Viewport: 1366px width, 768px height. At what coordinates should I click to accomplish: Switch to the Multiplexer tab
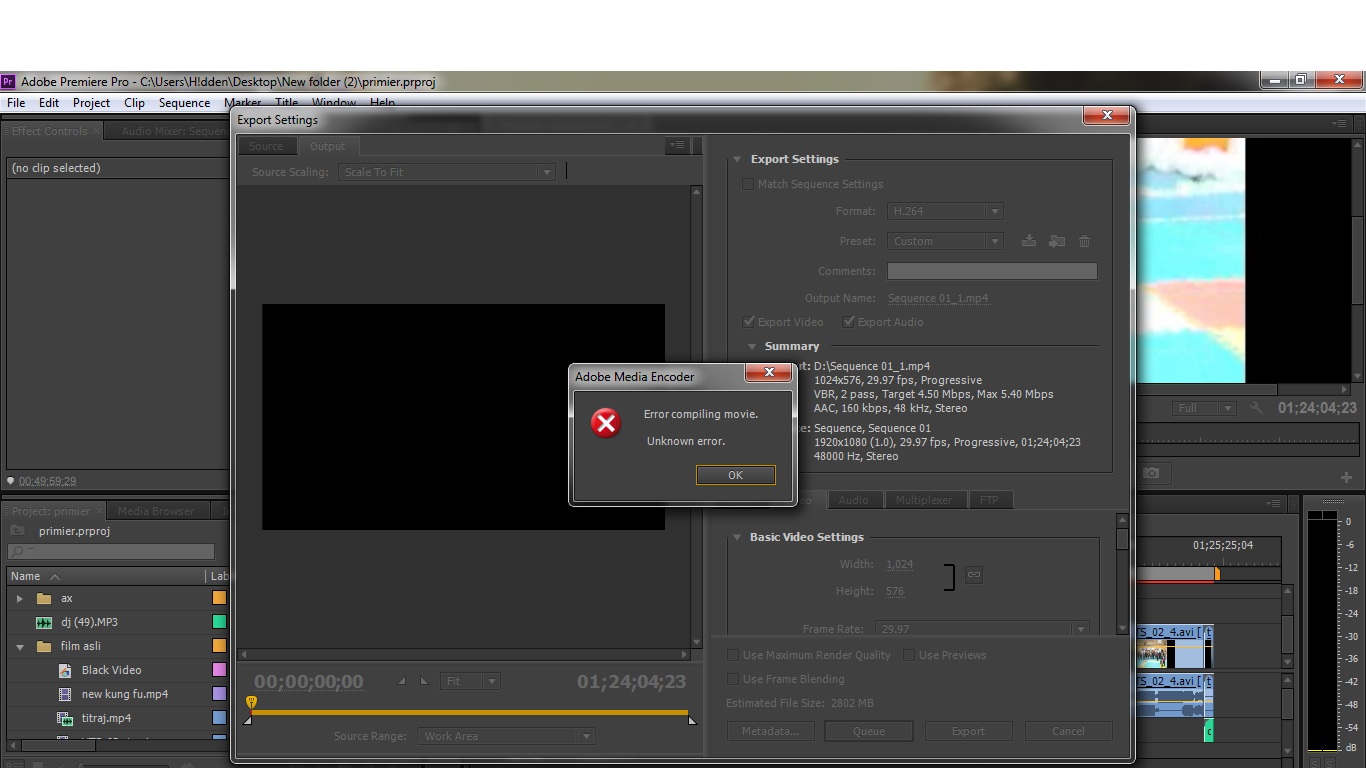point(924,500)
